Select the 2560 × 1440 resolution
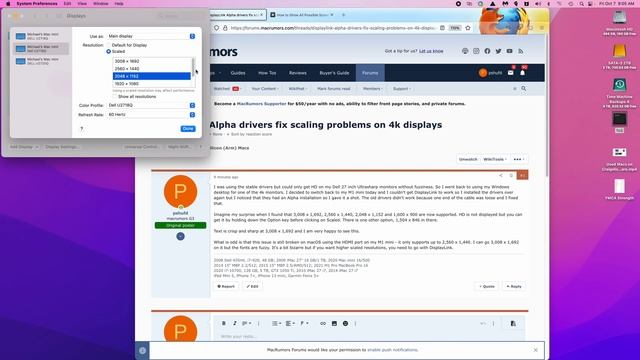This screenshot has height=360, width=640. (x=151, y=69)
